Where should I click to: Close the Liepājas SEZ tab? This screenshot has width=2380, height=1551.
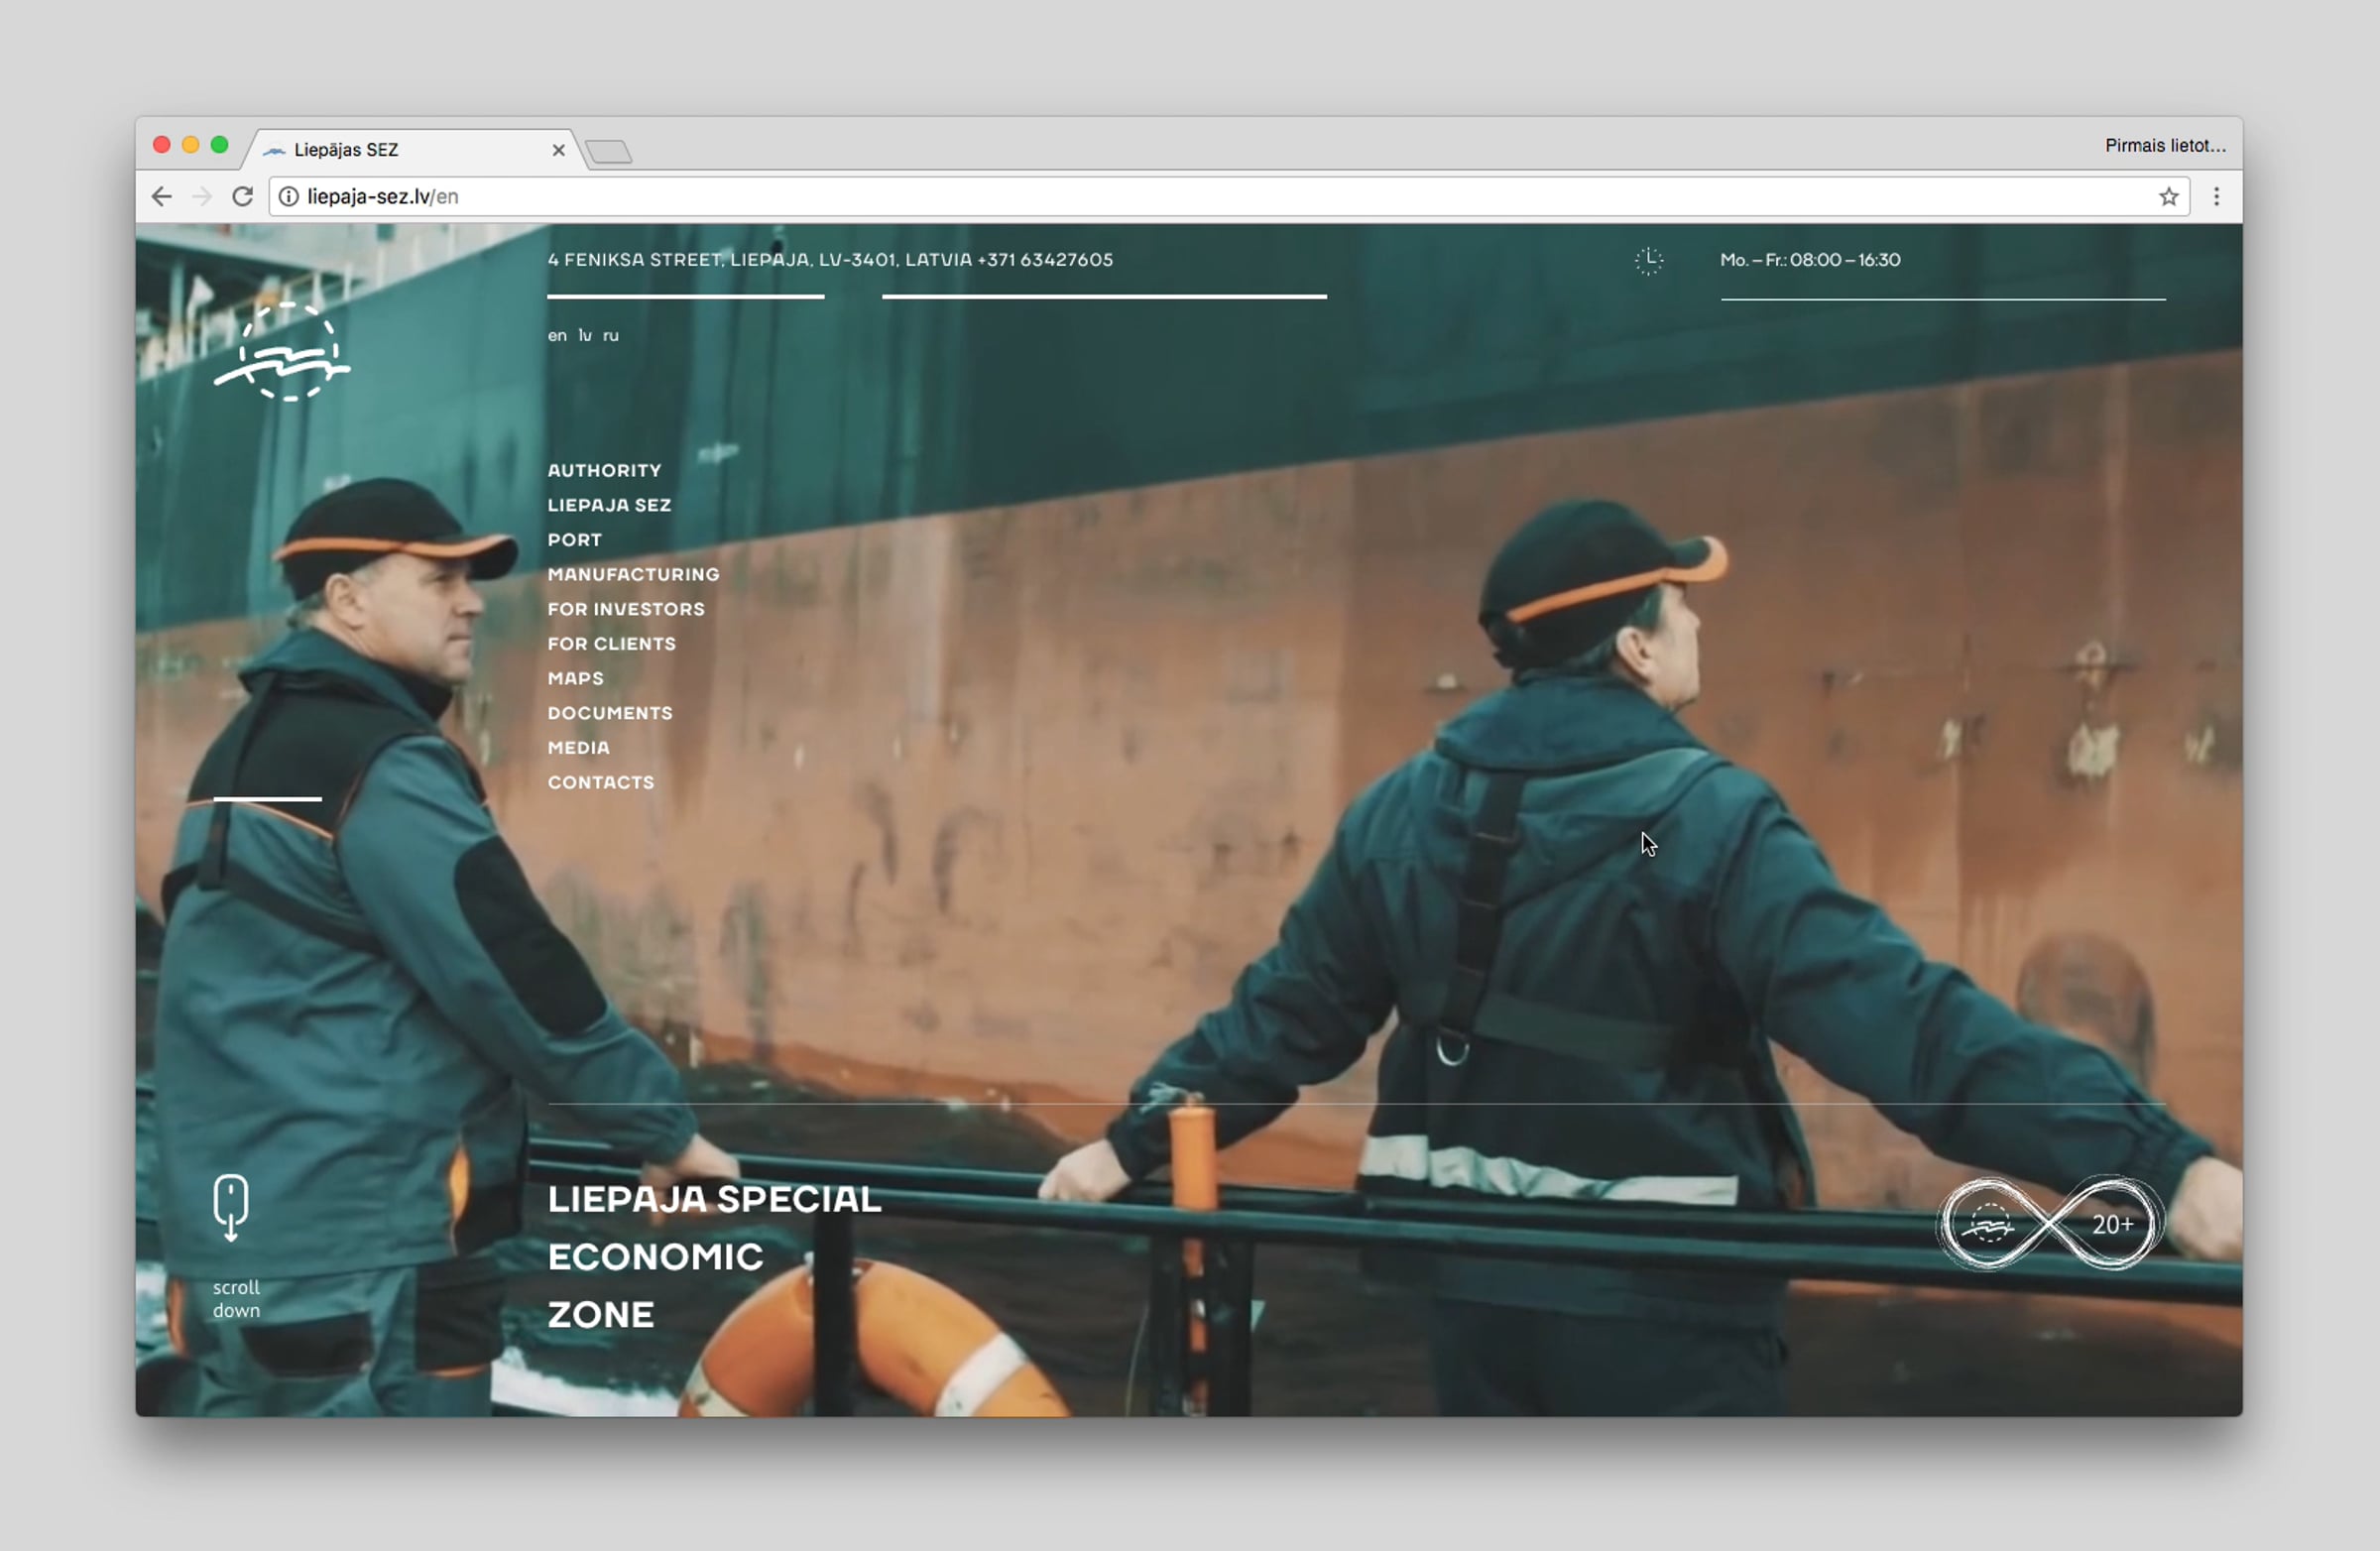click(558, 150)
